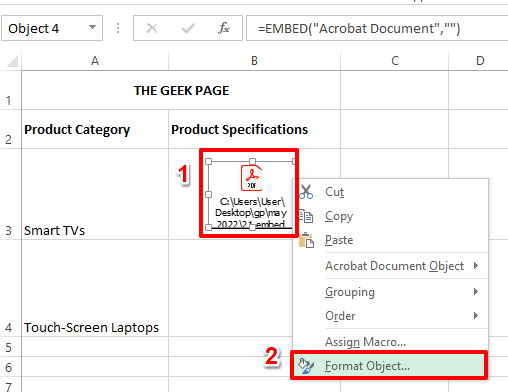Screen dimensions: 508x392
Task: Select column C header
Action: [395, 61]
